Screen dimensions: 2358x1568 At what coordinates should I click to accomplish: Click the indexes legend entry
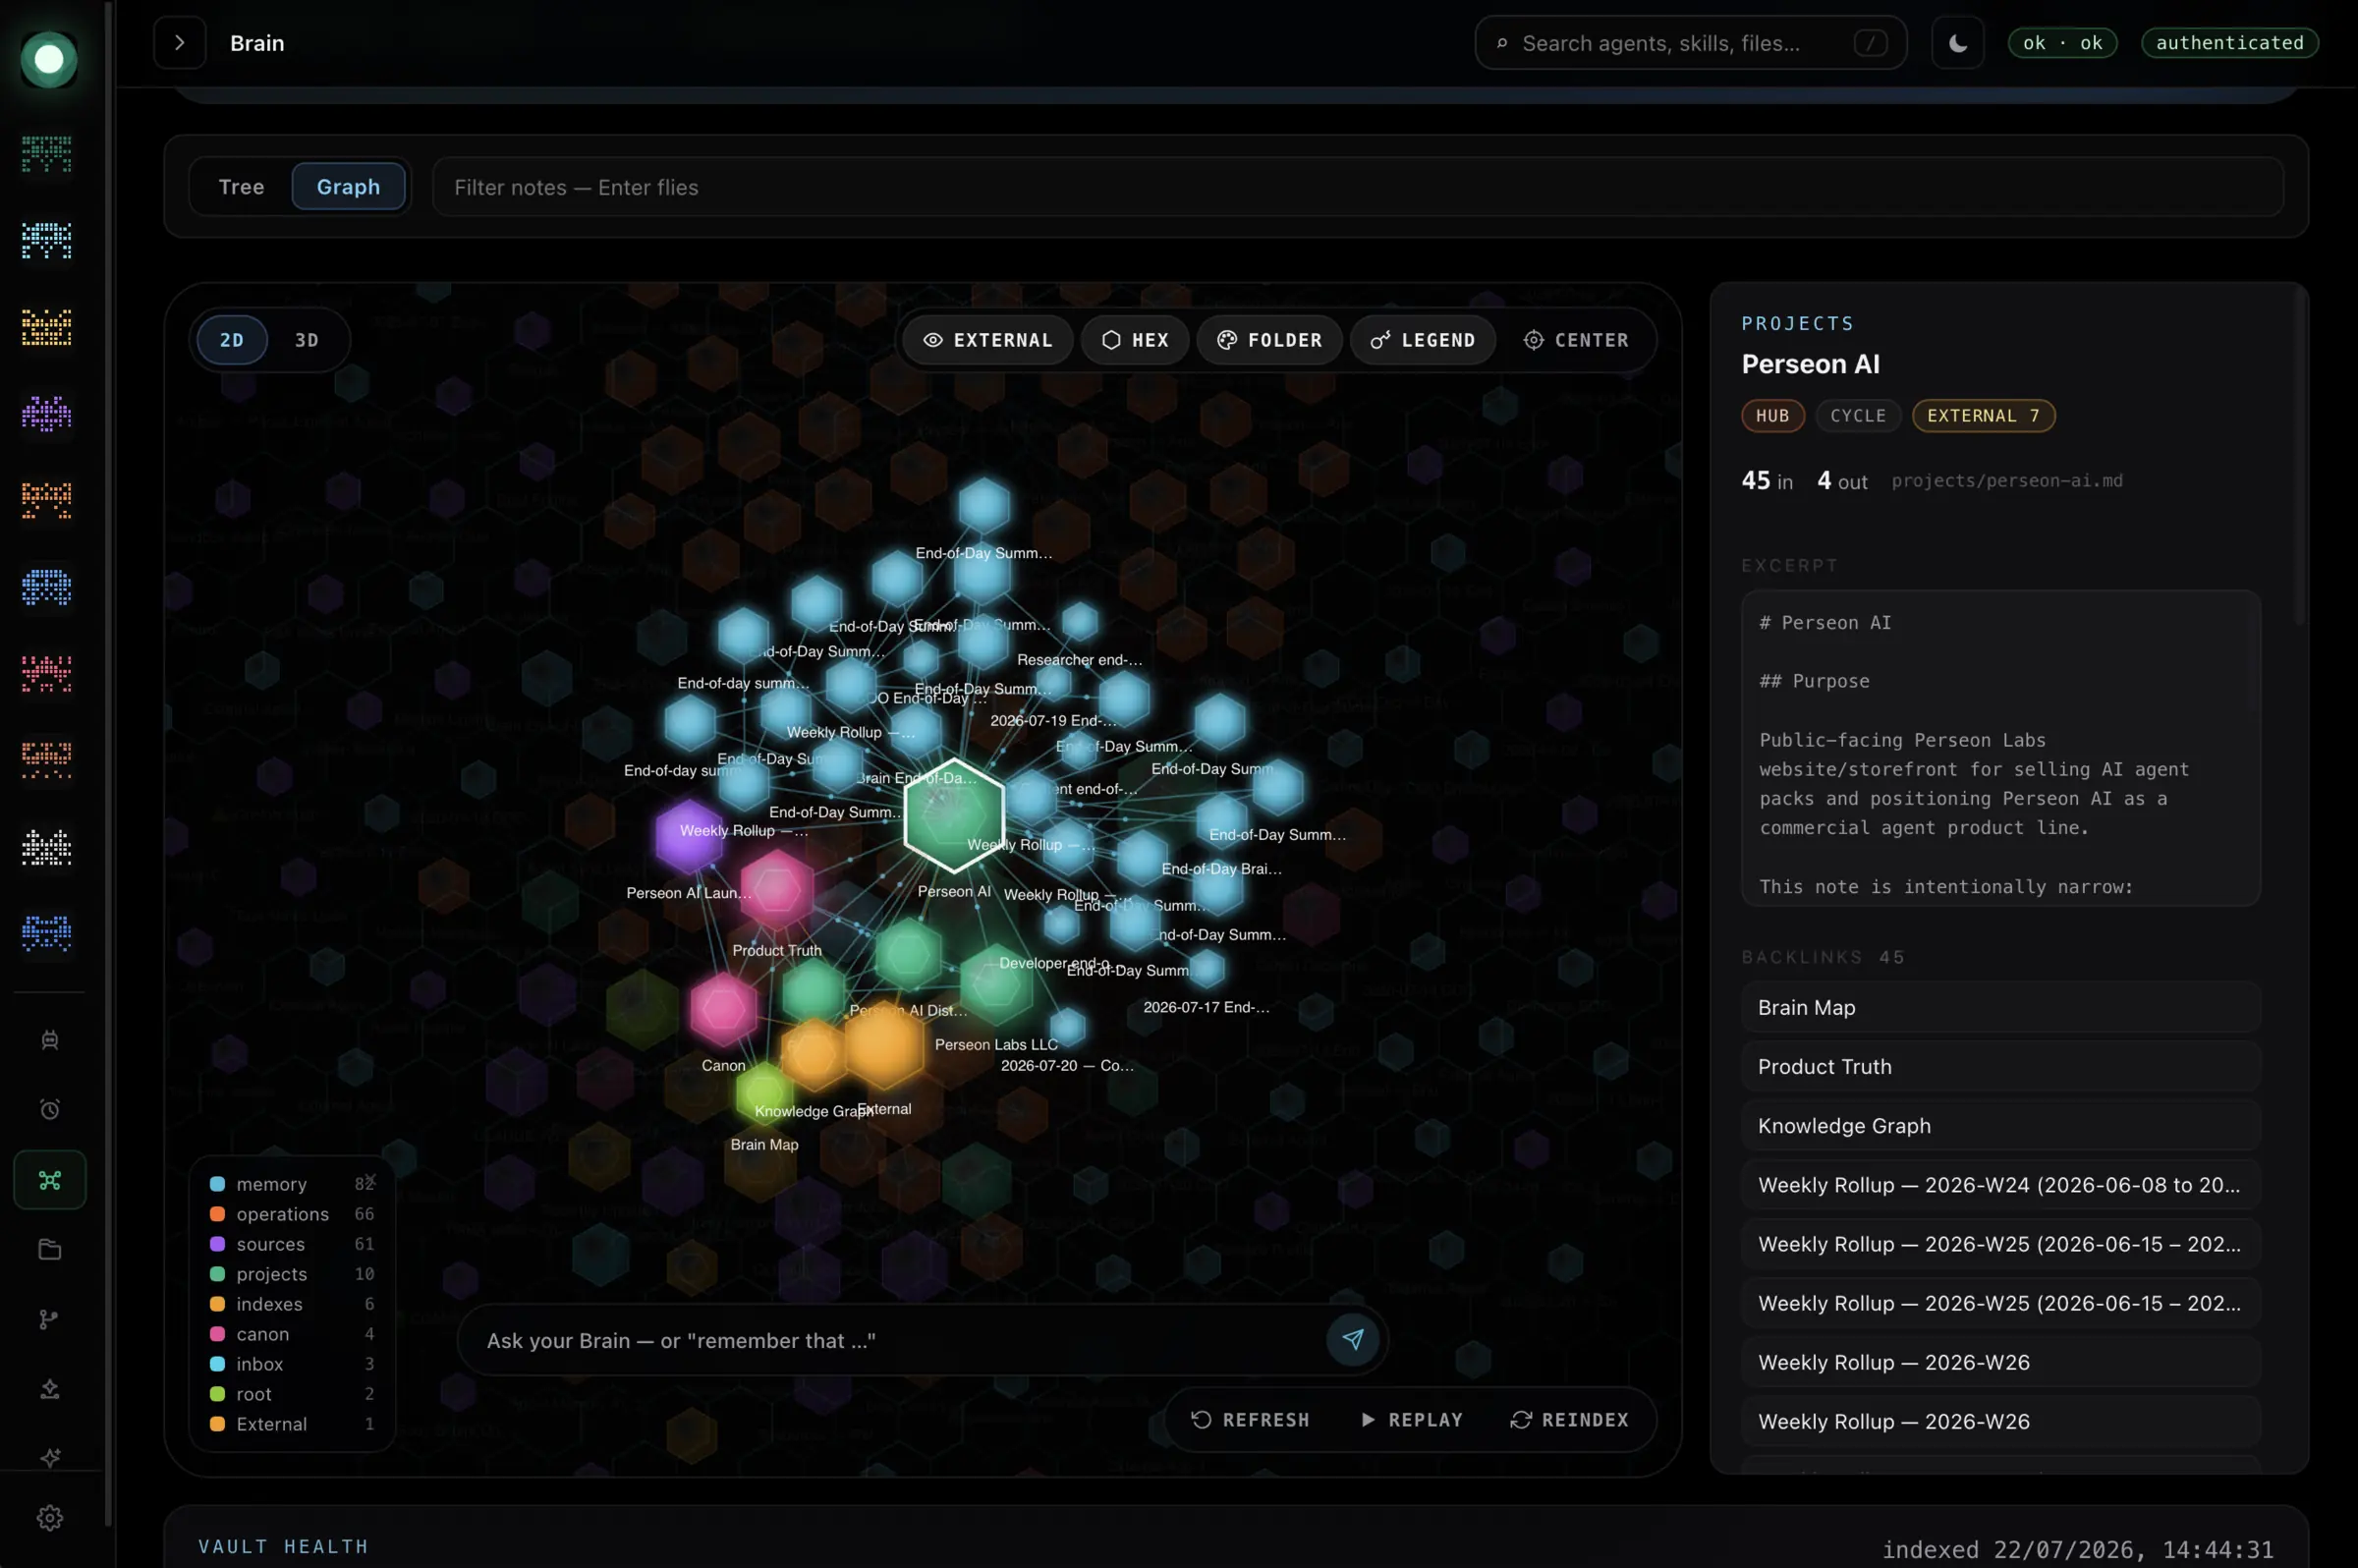[292, 1304]
